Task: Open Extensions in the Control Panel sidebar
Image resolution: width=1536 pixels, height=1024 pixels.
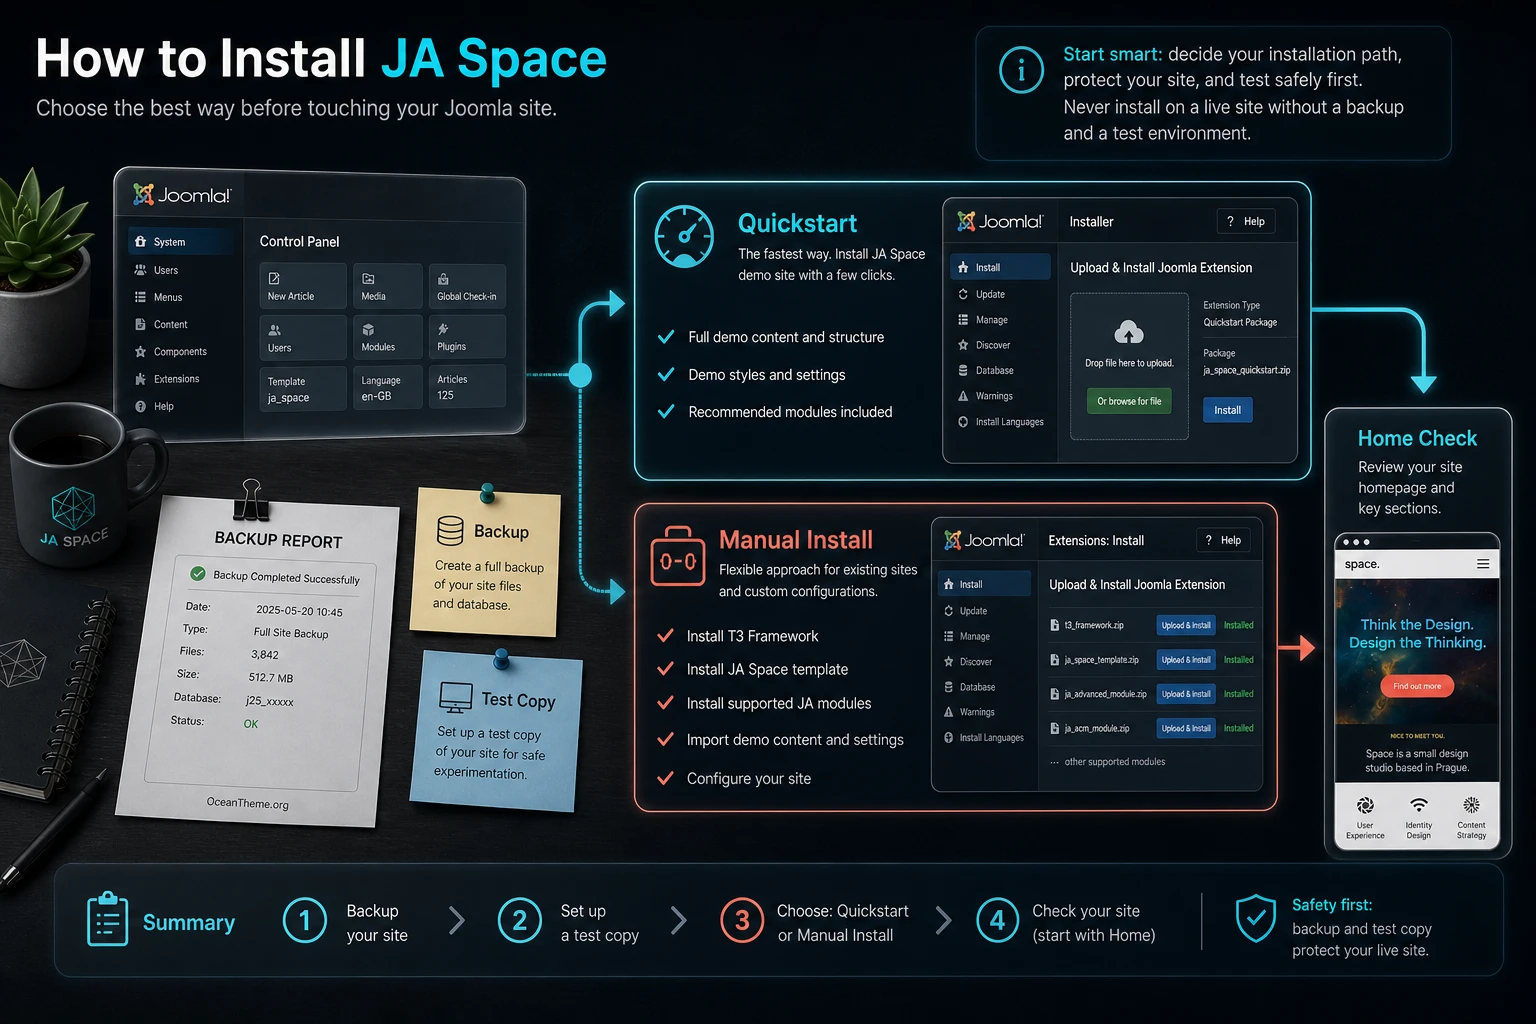Action: (166, 379)
